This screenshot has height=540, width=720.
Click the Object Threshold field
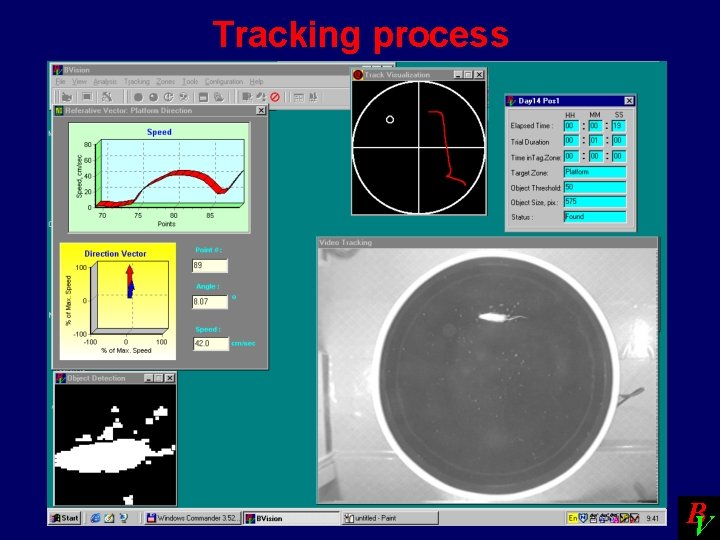tap(595, 187)
